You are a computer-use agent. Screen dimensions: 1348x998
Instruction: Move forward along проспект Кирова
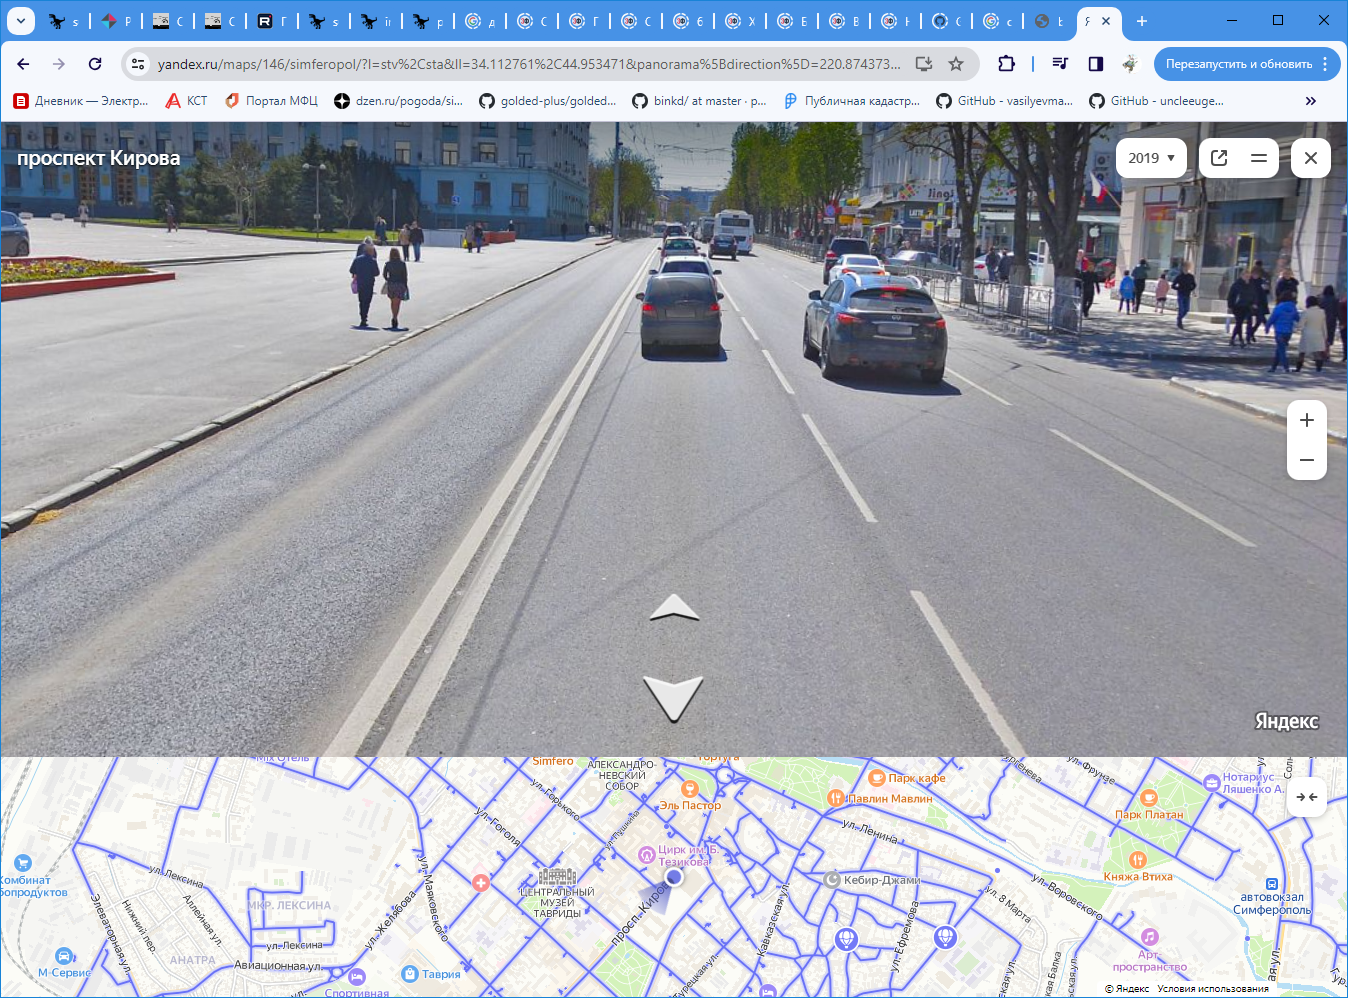coord(675,607)
